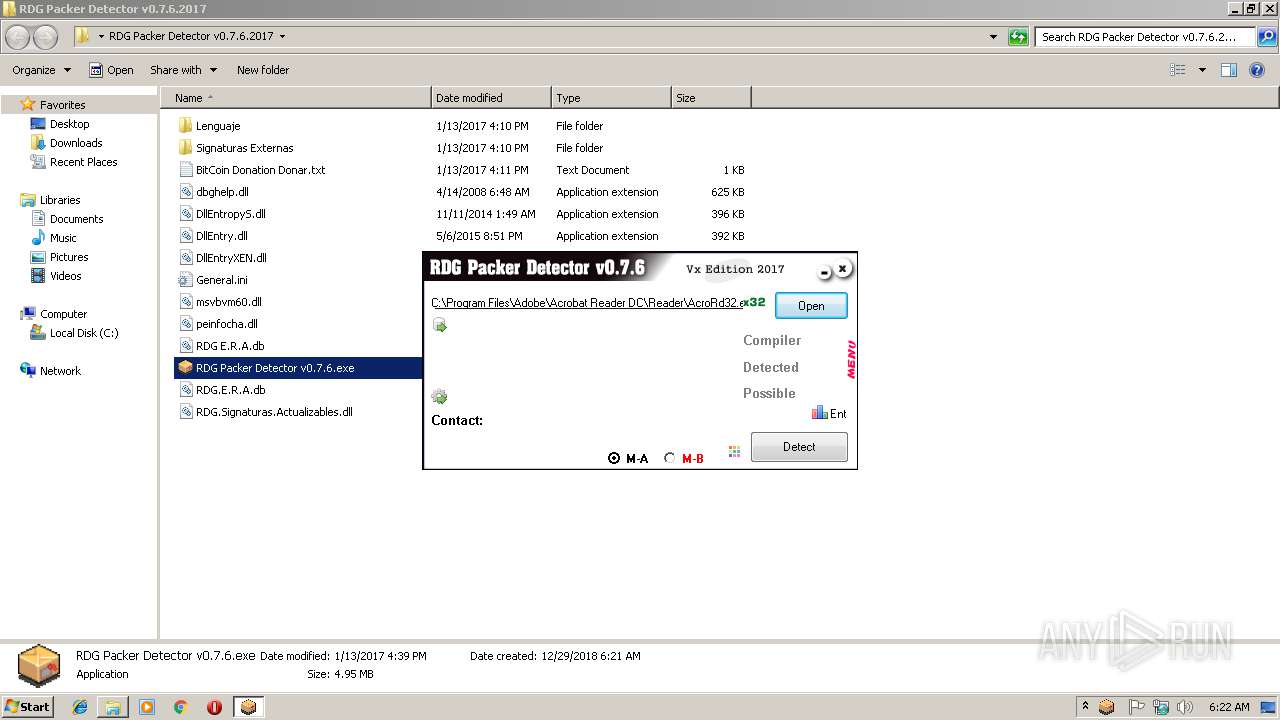Image resolution: width=1280 pixels, height=720 pixels.
Task: Click the Open button in RDG Packer Detector
Action: tap(811, 305)
